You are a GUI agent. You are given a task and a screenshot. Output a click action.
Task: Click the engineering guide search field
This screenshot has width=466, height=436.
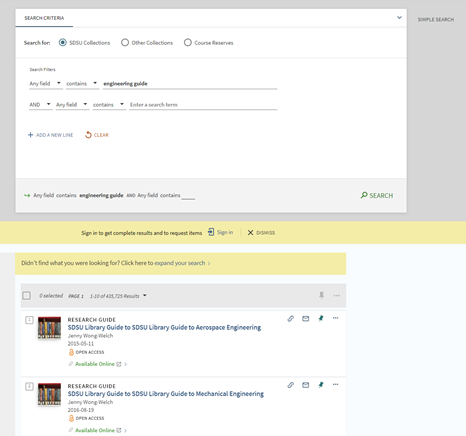click(190, 84)
